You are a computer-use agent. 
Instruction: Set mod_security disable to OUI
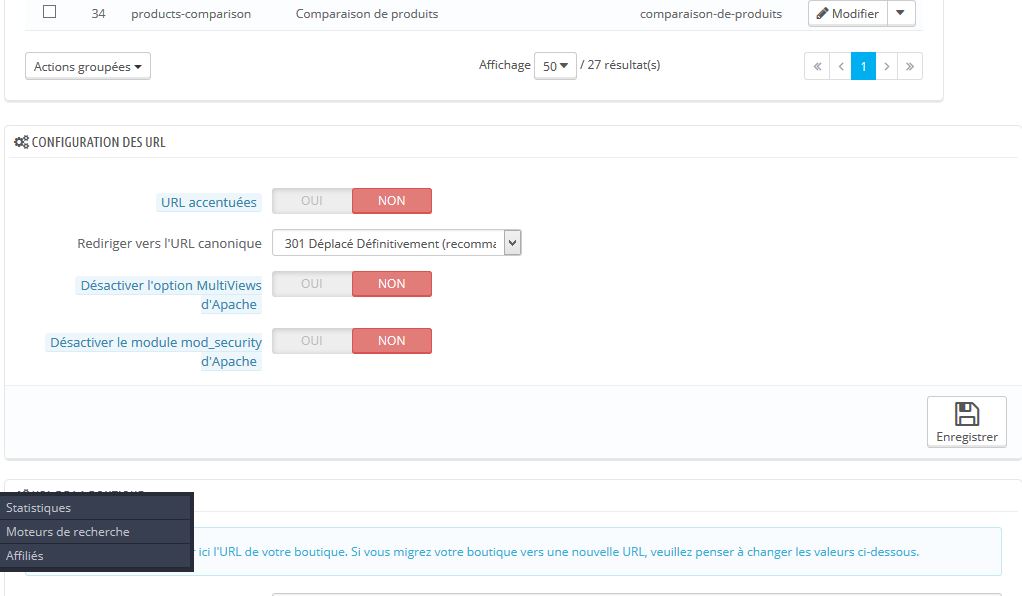pos(312,341)
